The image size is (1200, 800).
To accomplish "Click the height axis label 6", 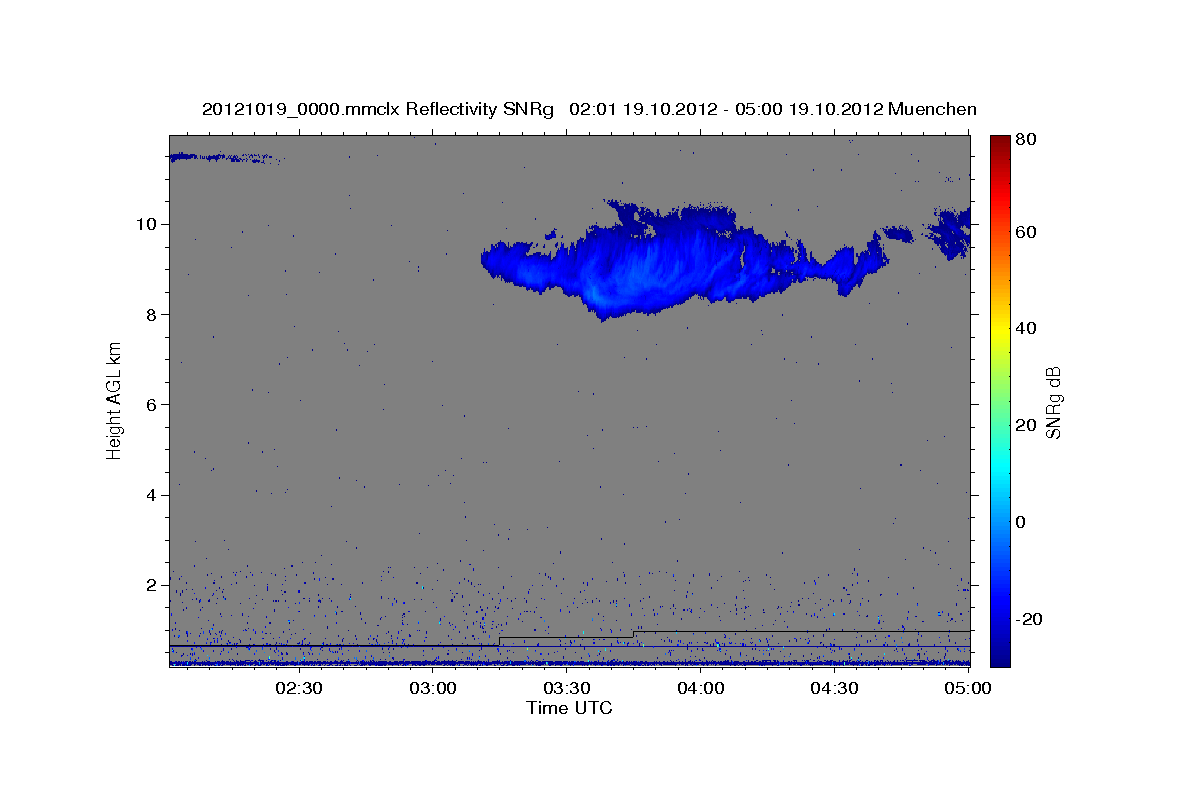I will [153, 404].
